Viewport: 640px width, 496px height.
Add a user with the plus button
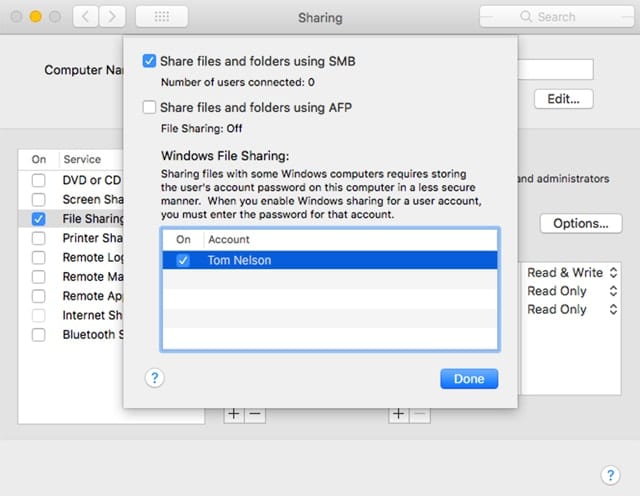tap(399, 414)
